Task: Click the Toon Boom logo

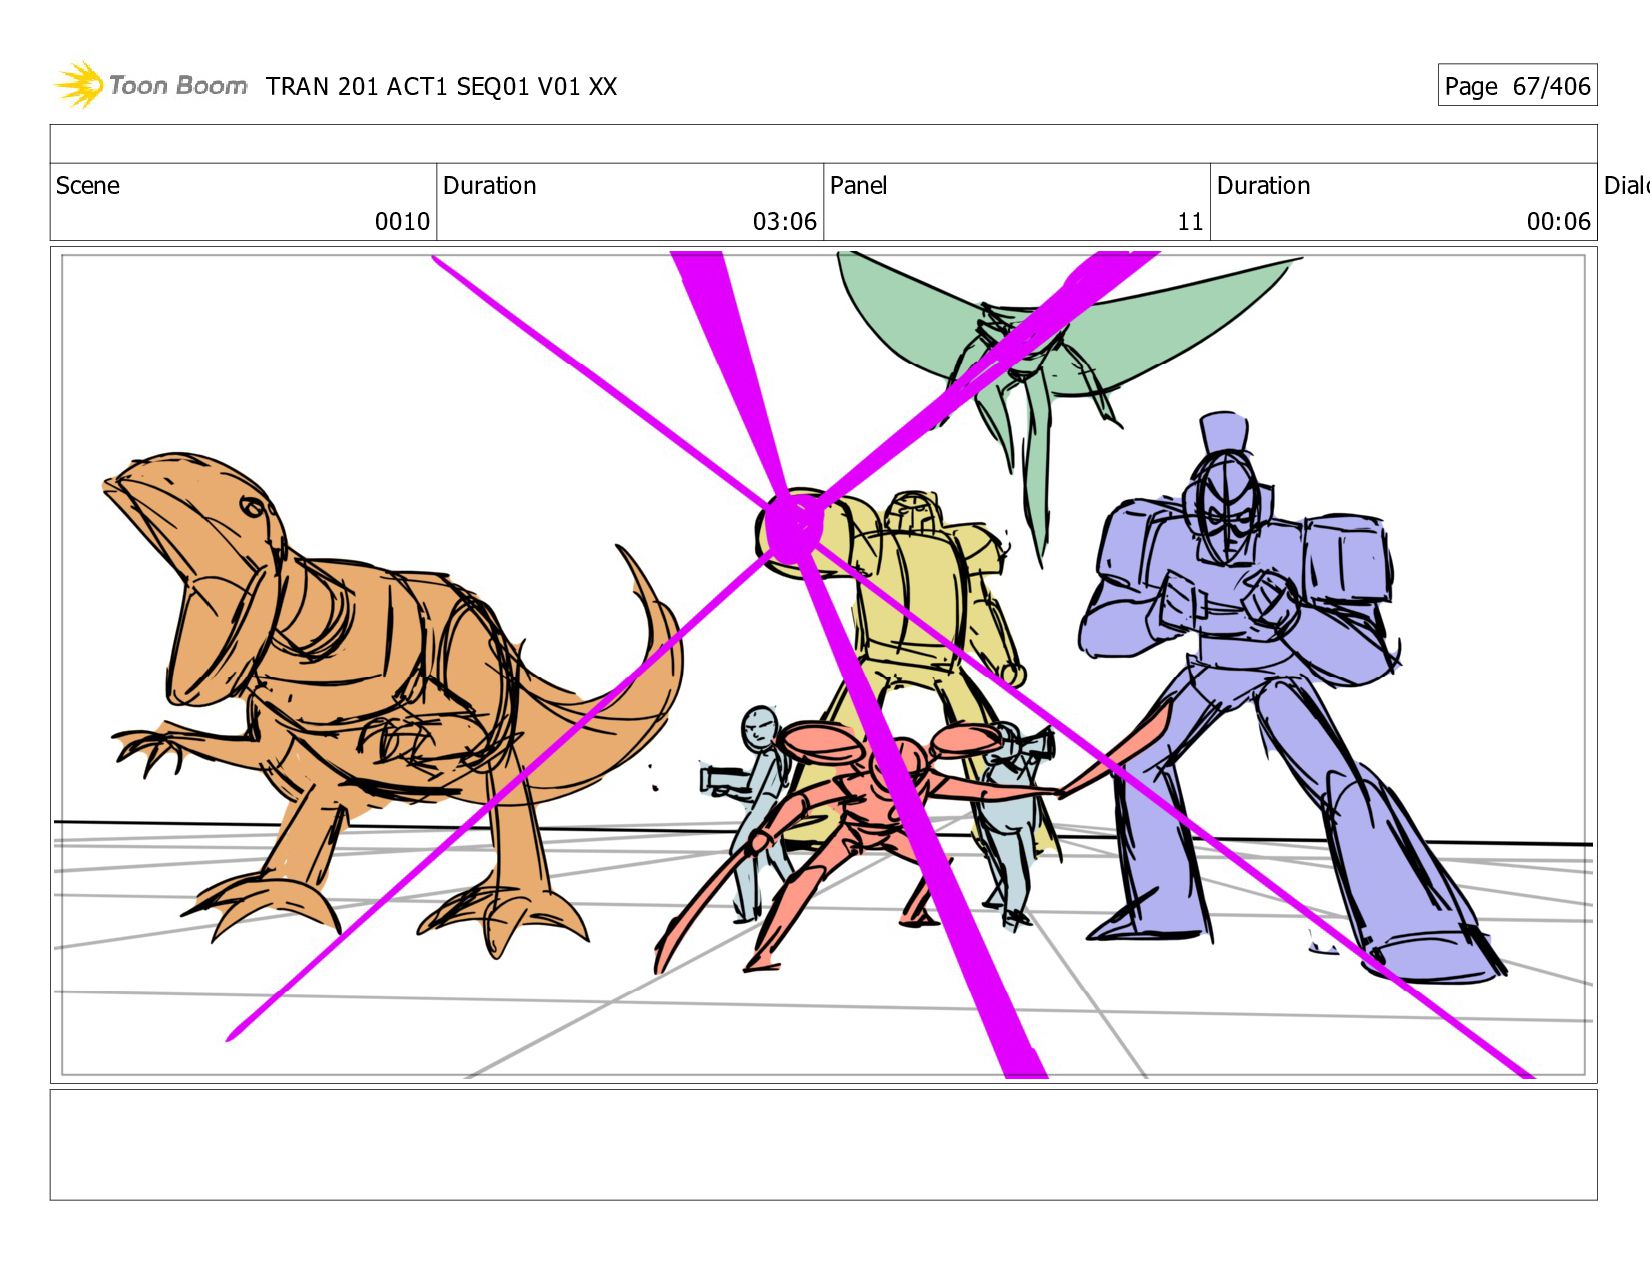Action: pyautogui.click(x=150, y=85)
